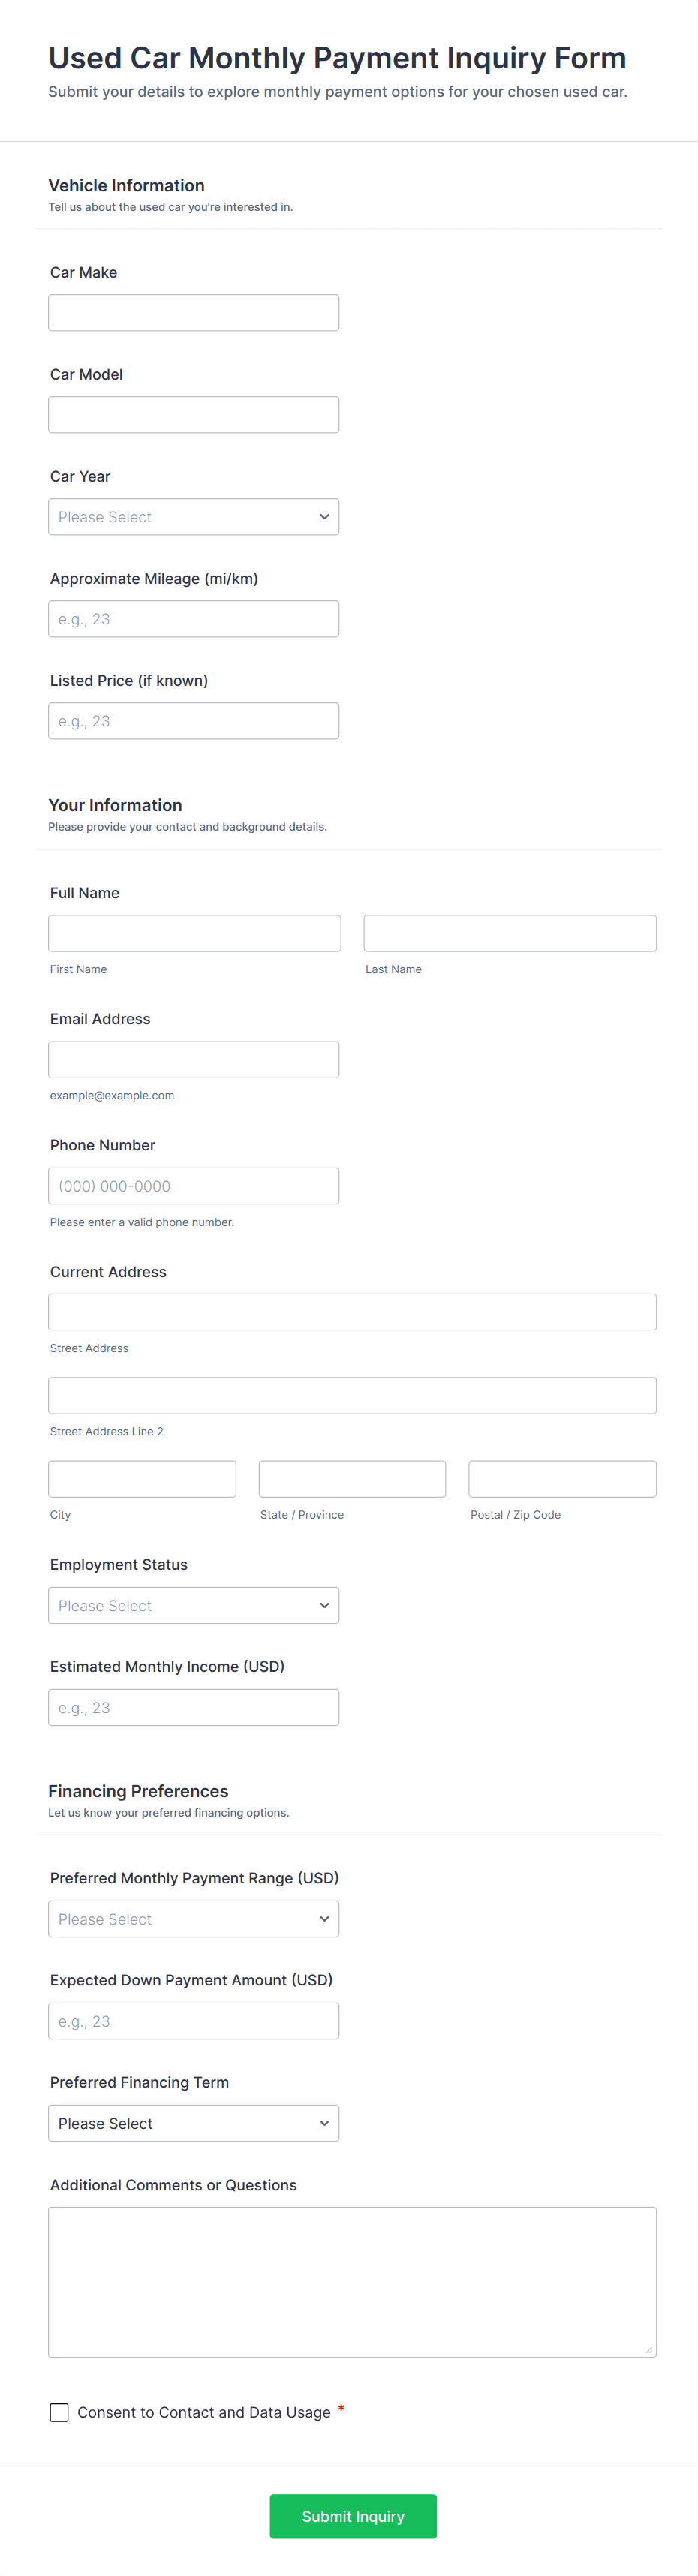This screenshot has width=698, height=2576.
Task: Click the Street Address Line 2 field
Action: (352, 1396)
